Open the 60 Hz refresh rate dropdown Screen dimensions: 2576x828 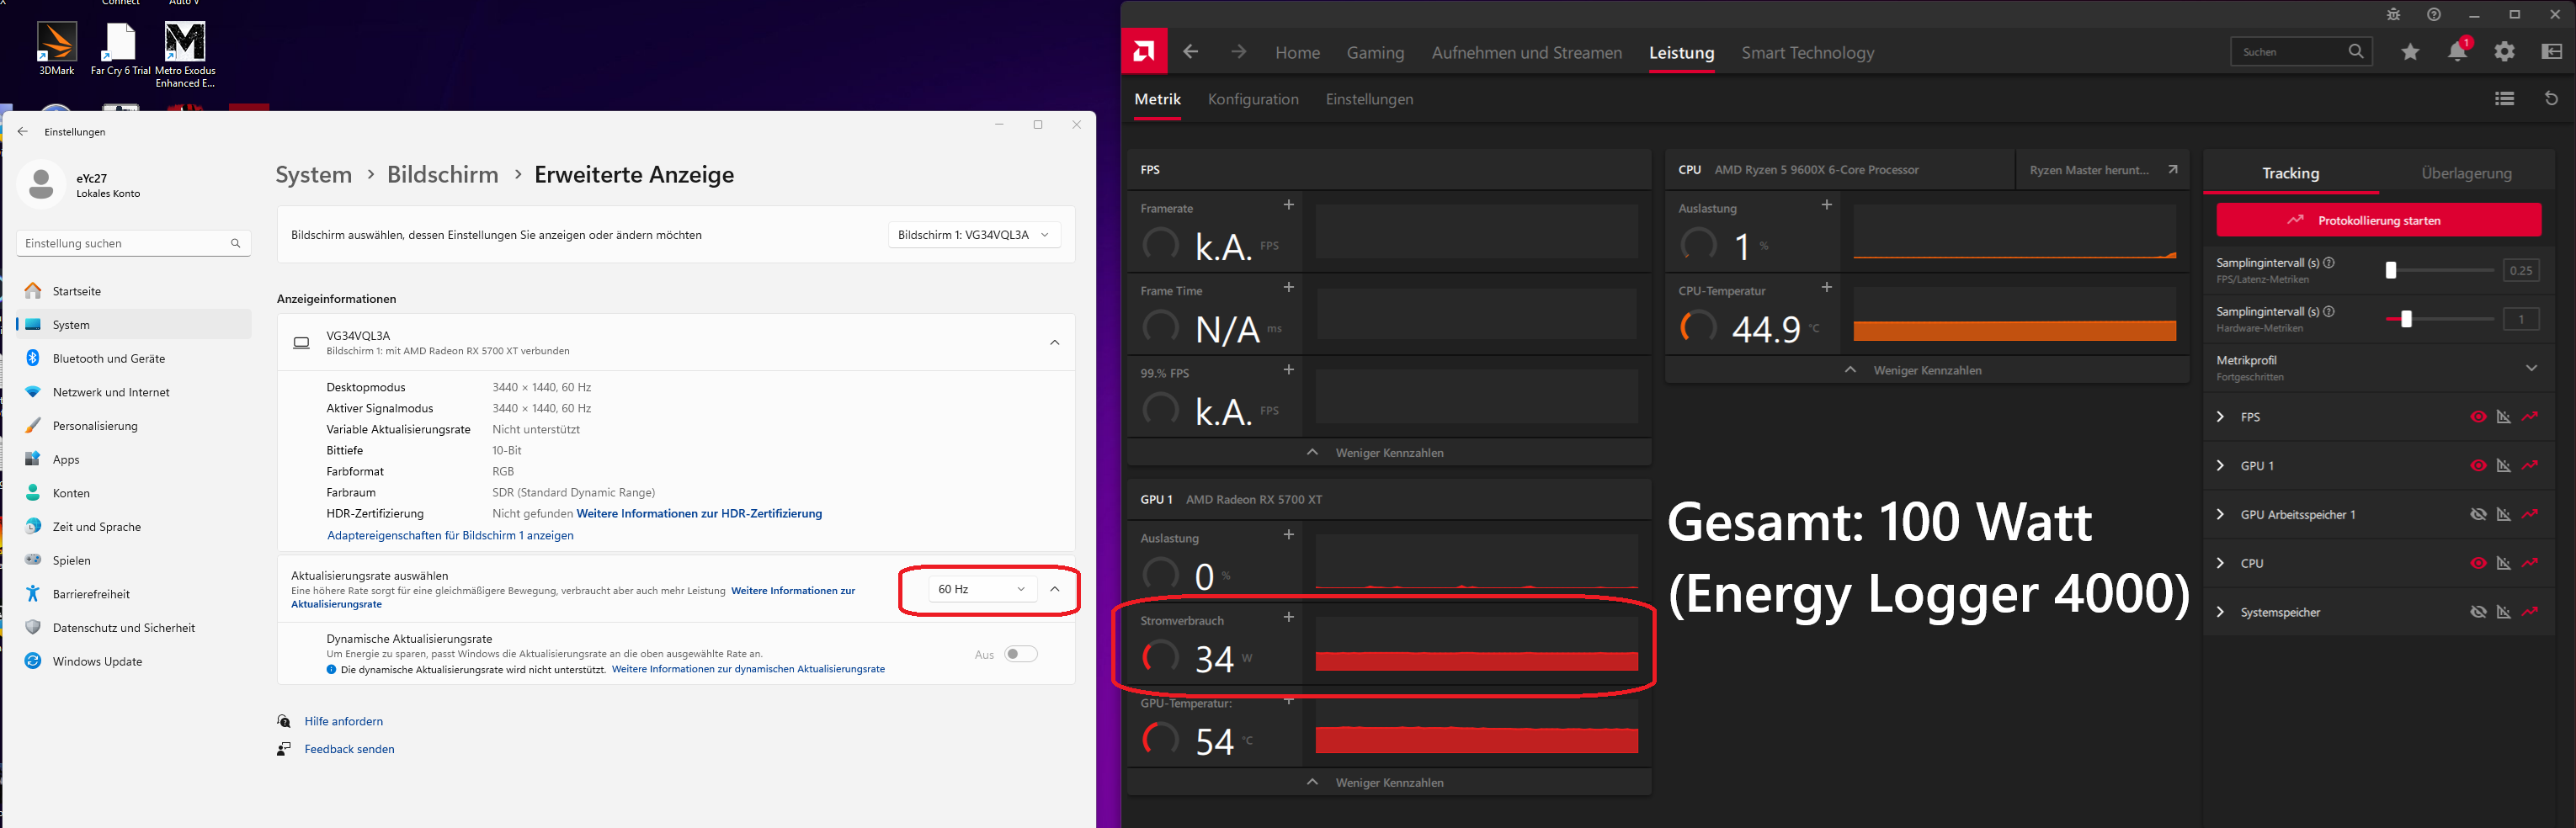[982, 589]
